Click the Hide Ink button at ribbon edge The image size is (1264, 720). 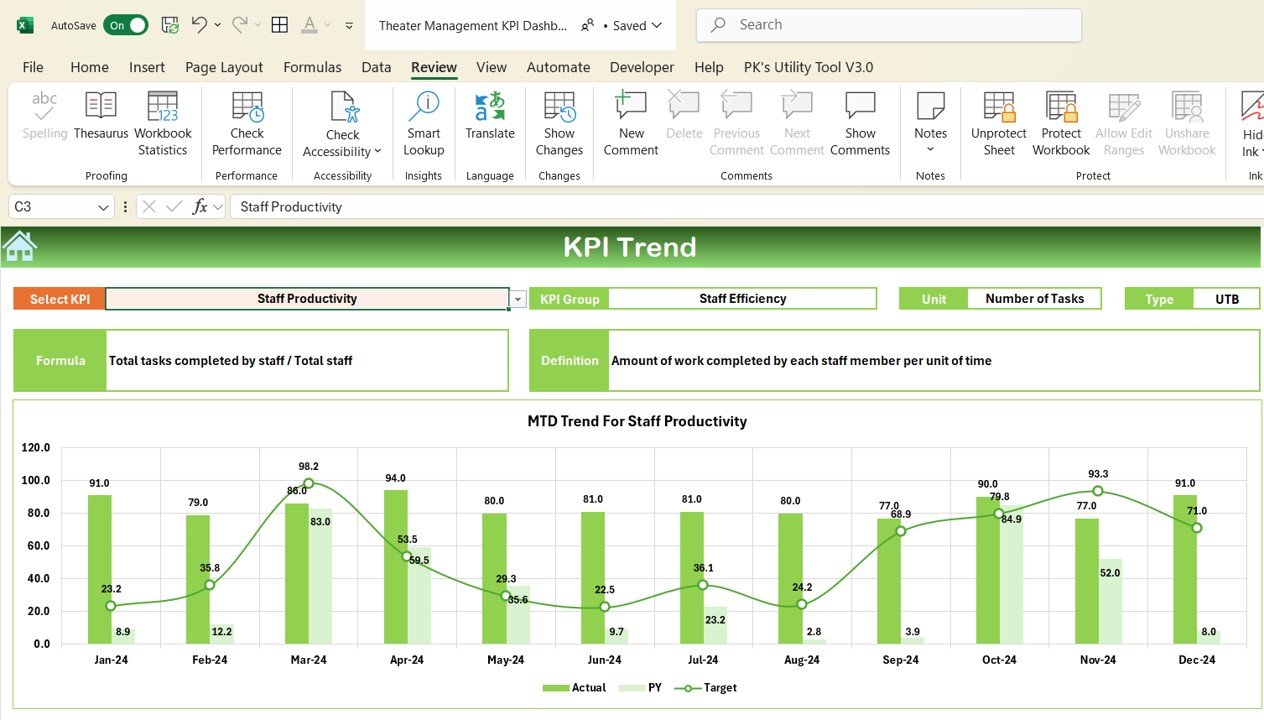[1252, 123]
